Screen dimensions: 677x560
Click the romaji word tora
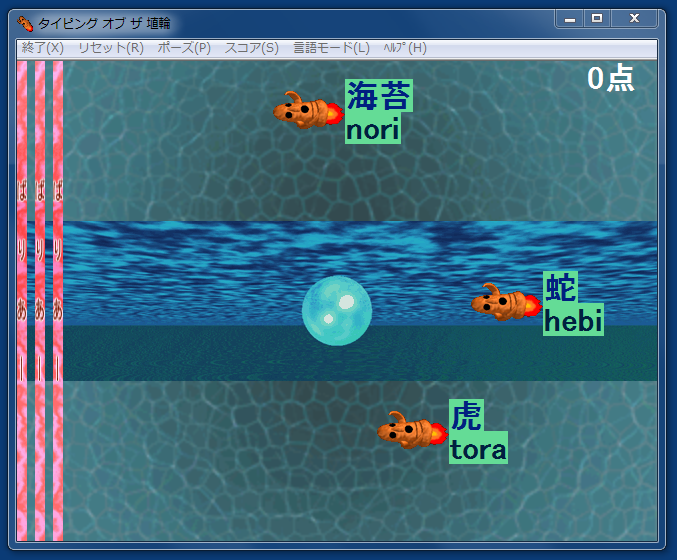coord(478,448)
